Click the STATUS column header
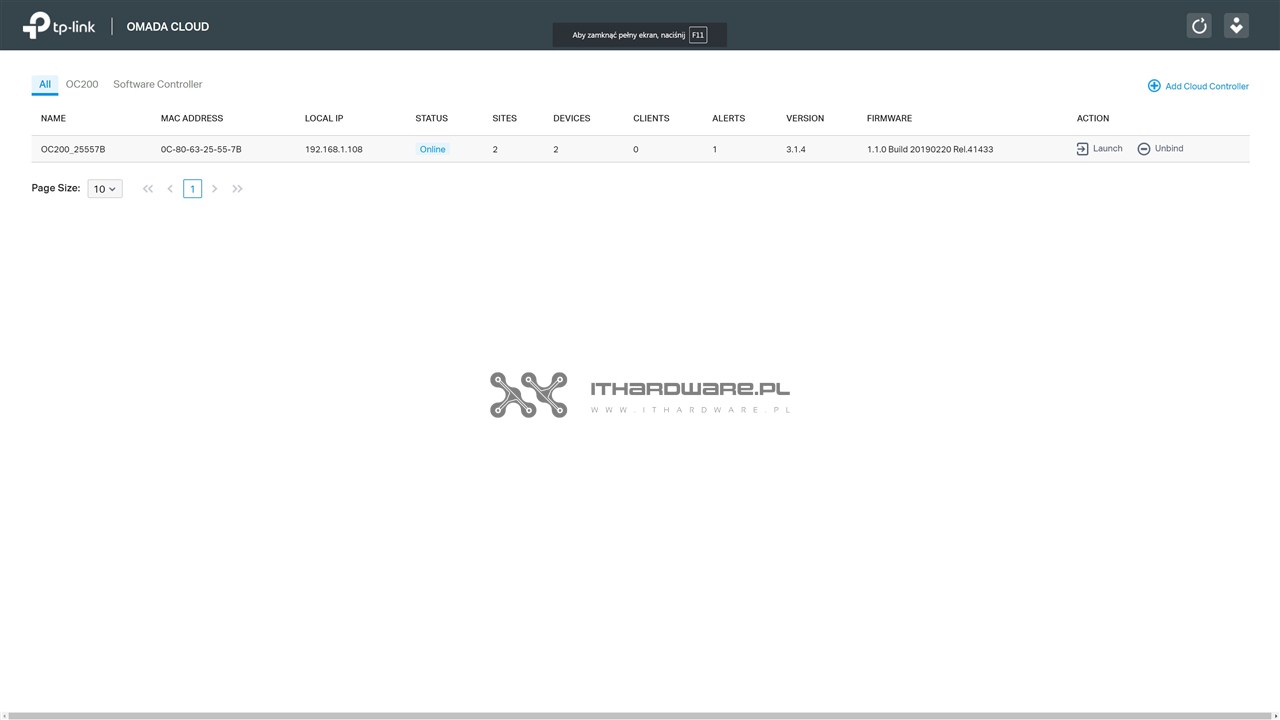The width and height of the screenshot is (1280, 720). pyautogui.click(x=432, y=119)
